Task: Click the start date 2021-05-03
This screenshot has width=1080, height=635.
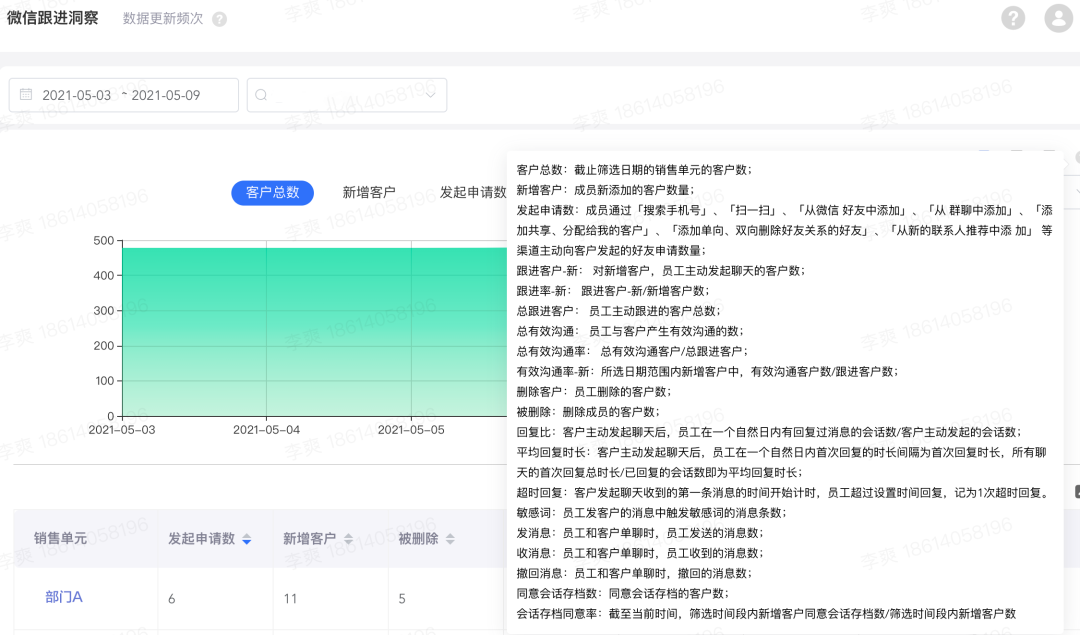Action: [x=76, y=95]
